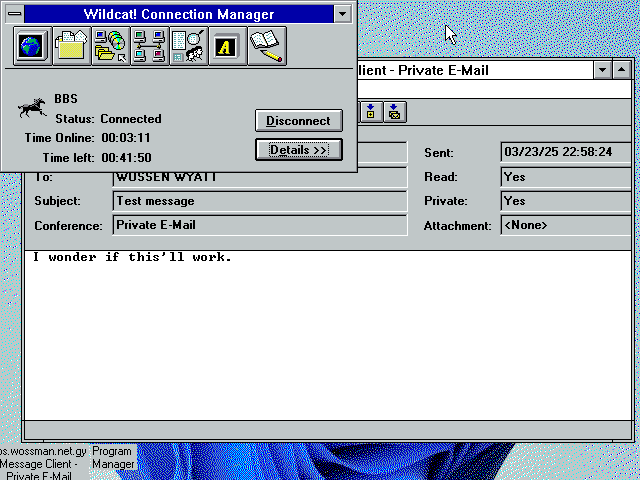
Task: Select the Program Manager desktop icon label
Action: [x=113, y=458]
